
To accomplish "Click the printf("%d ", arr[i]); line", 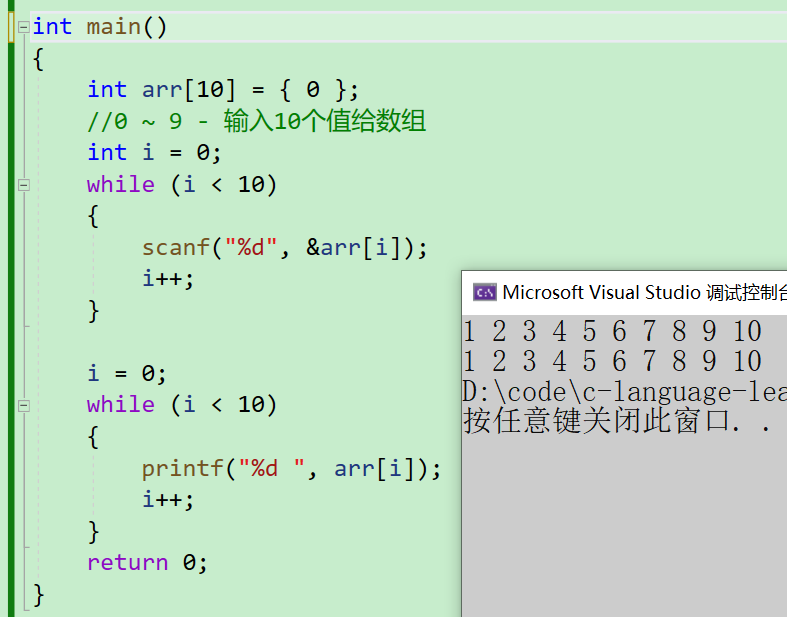I will (291, 468).
